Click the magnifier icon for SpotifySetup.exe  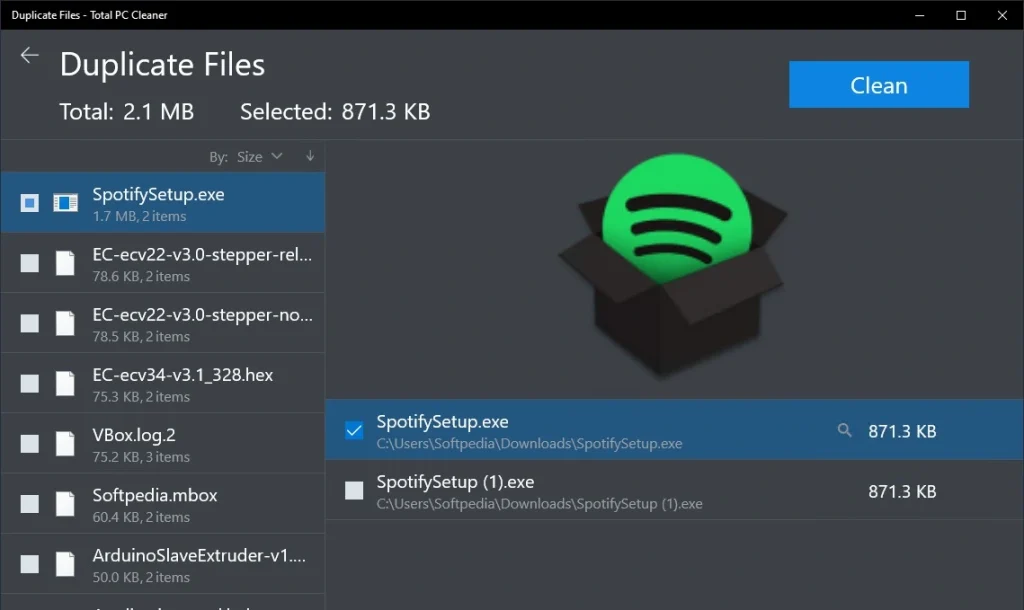pyautogui.click(x=844, y=430)
